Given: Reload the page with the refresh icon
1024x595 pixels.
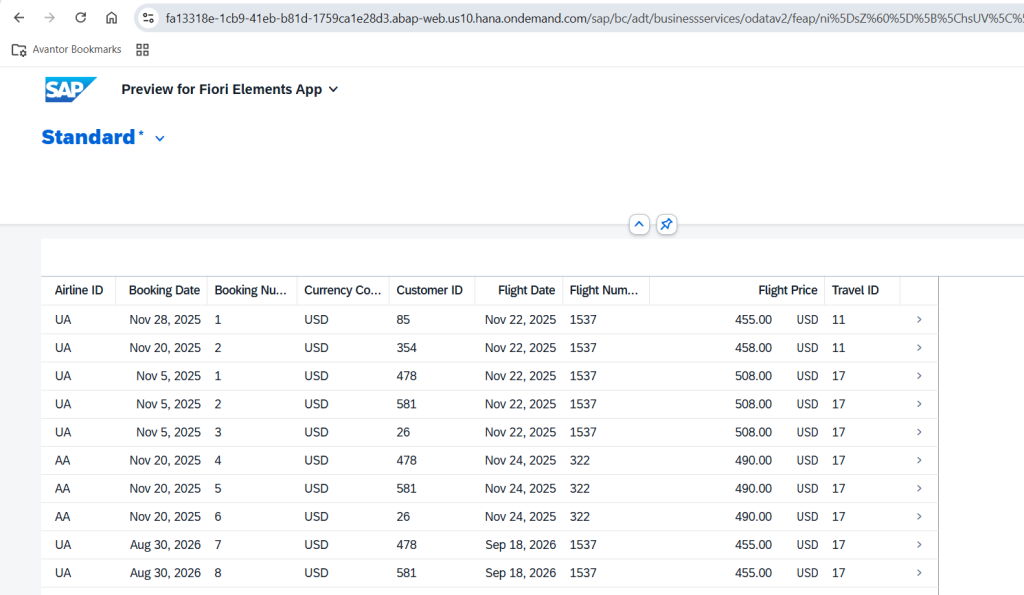Looking at the screenshot, I should click(x=80, y=18).
